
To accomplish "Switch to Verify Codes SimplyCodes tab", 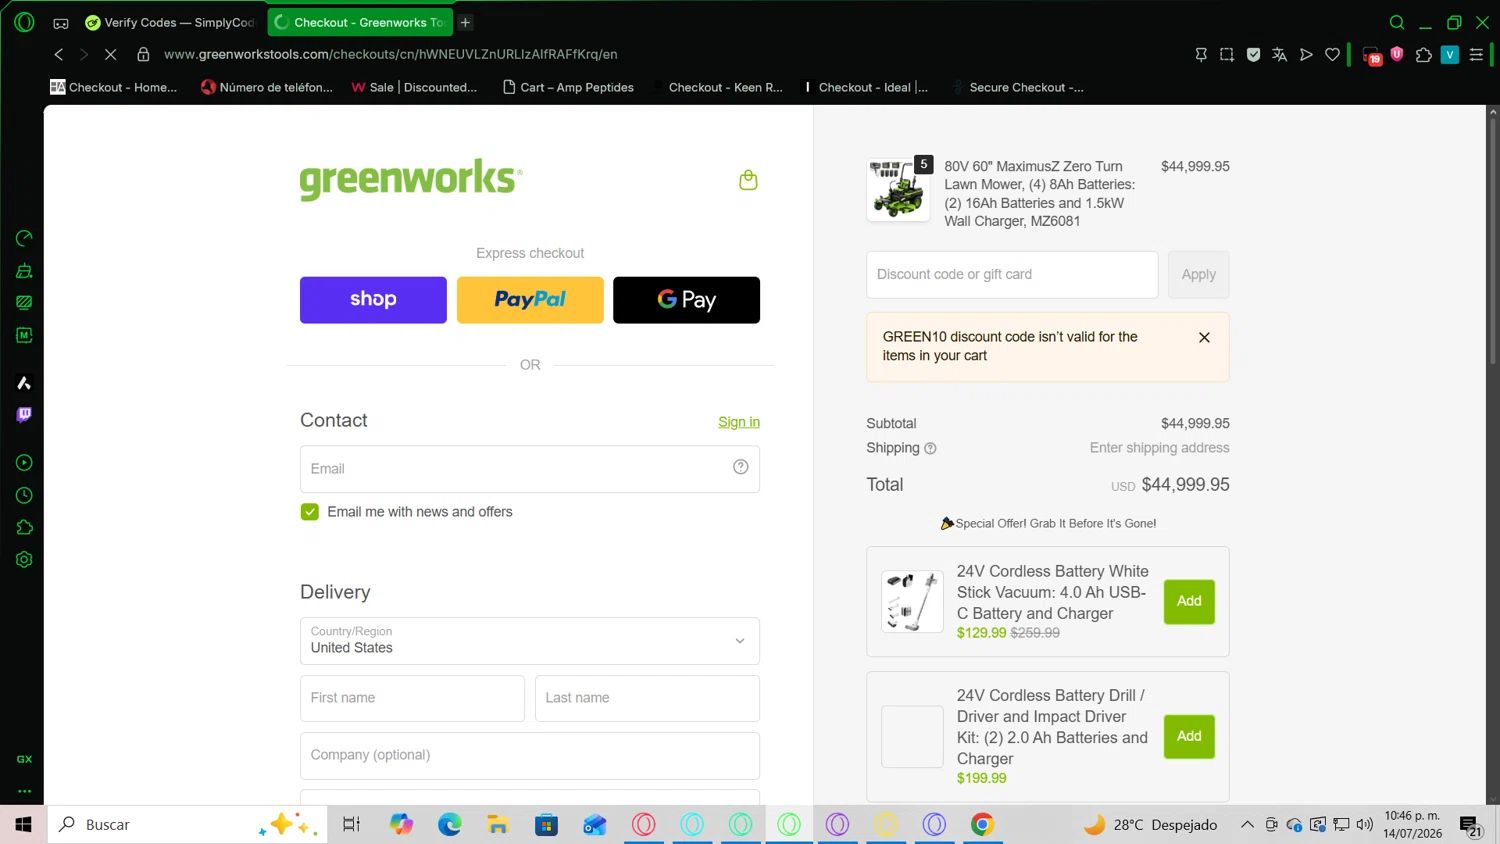I will point(170,22).
